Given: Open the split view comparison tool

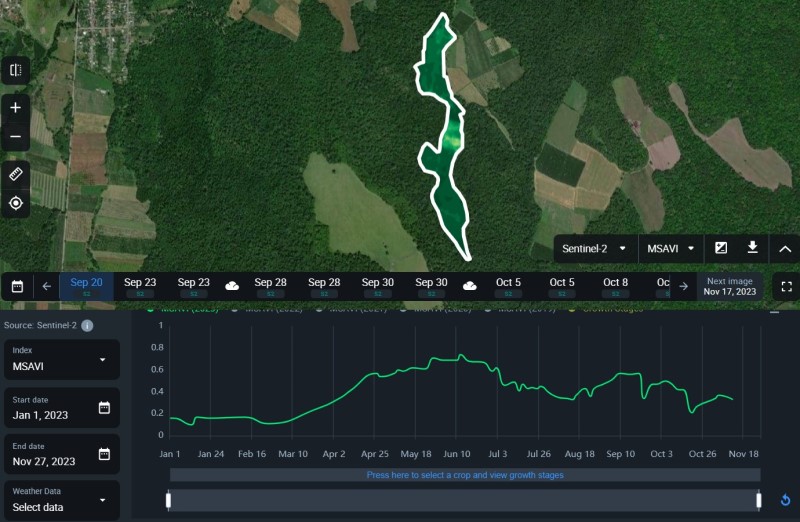Looking at the screenshot, I should coord(15,70).
